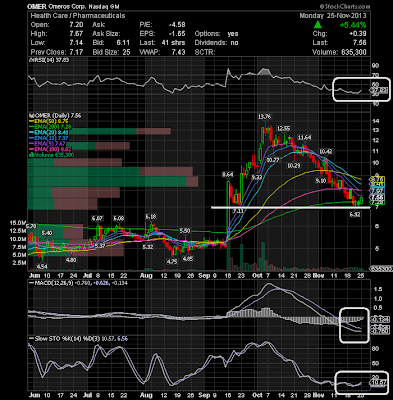Viewport: 393px width, 400px height.
Task: Select the Open 7.20 value
Action: pyautogui.click(x=76, y=25)
